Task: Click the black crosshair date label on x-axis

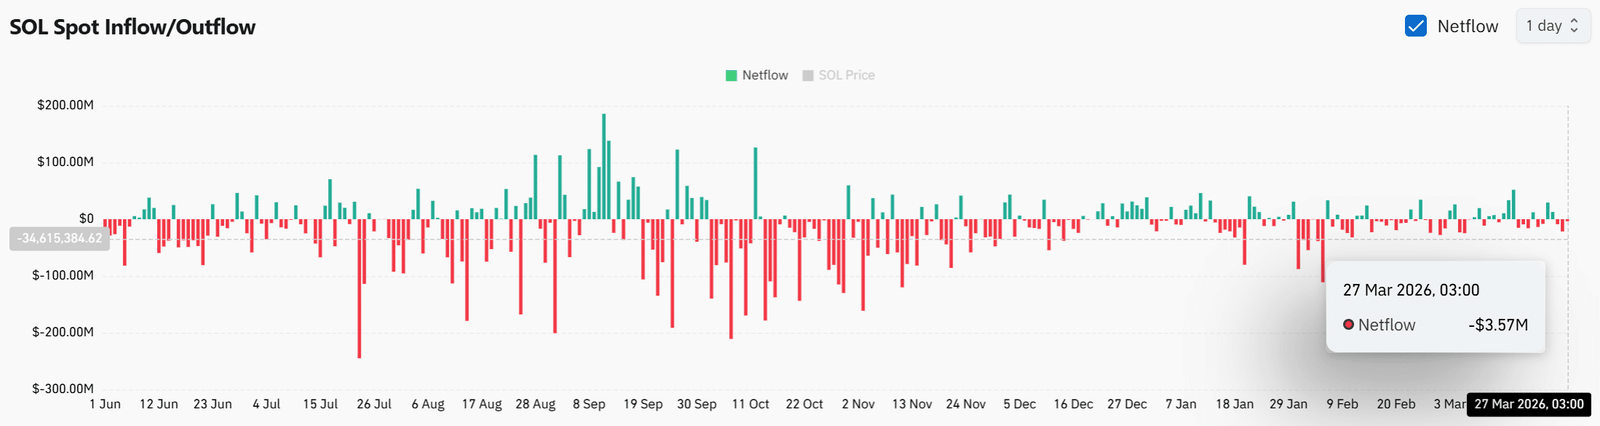Action: click(x=1528, y=404)
